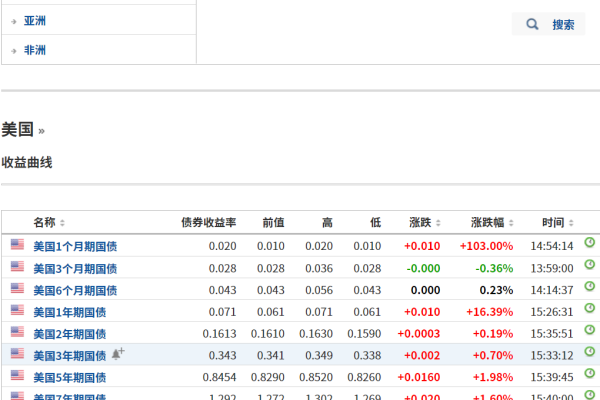The height and width of the screenshot is (400, 600).
Task: Click the US flag icon for 美国5年期国债
Action: (x=17, y=376)
